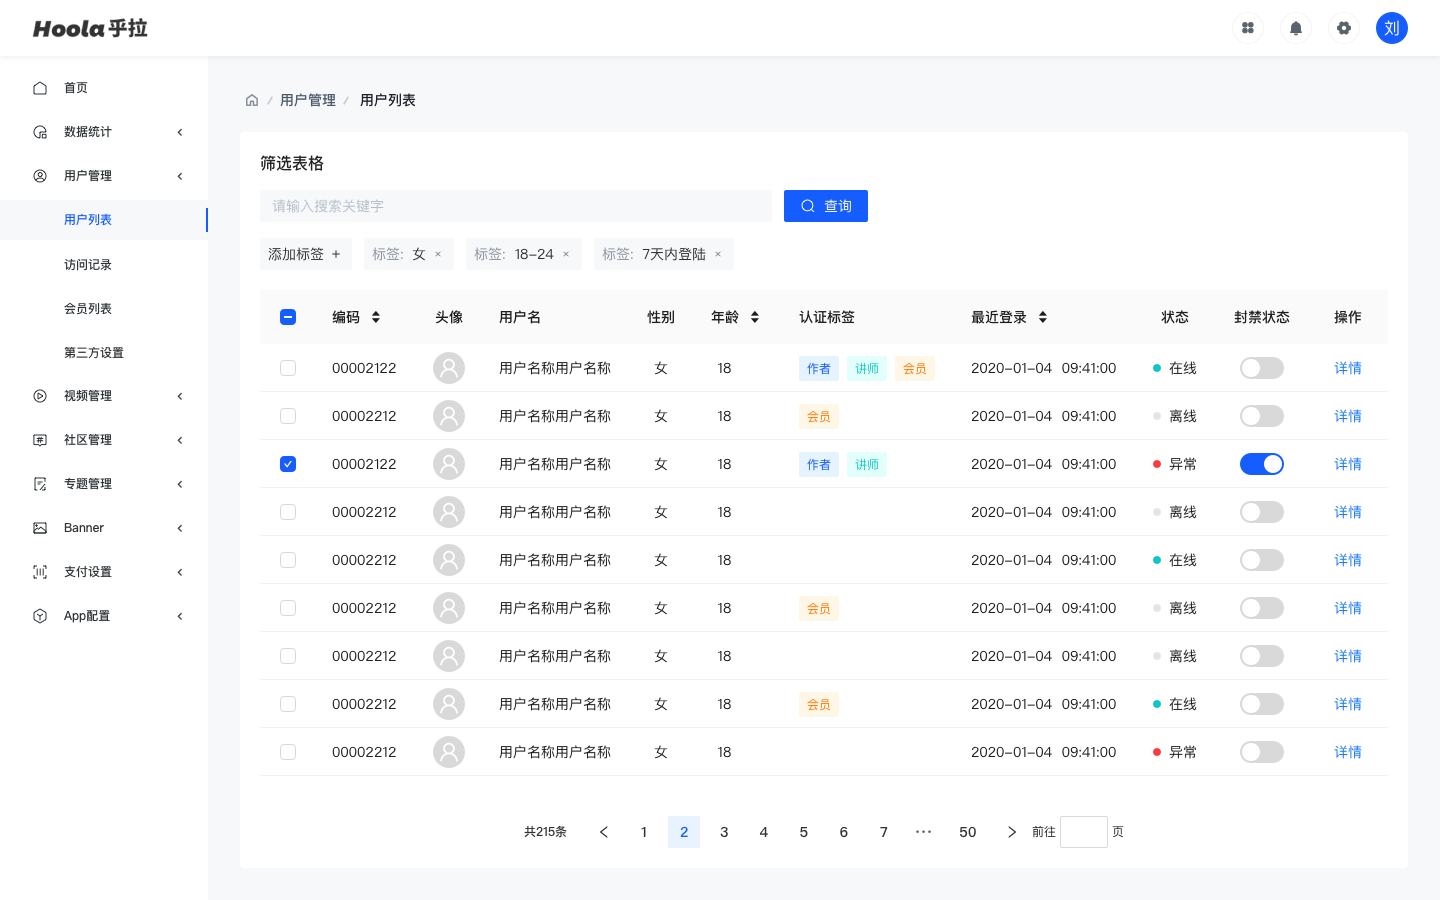Screen dimensions: 1440x900
Task: Click the user avatar 刘
Action: click(x=1392, y=28)
